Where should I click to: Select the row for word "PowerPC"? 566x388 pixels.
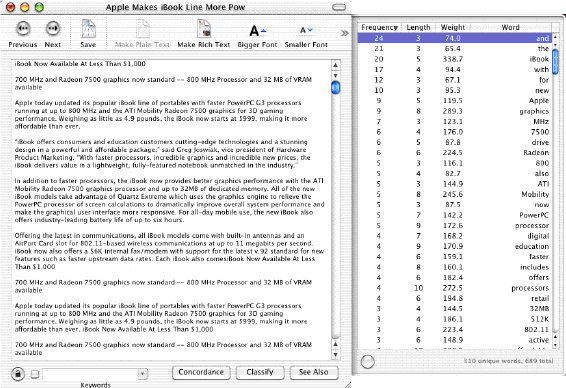(x=454, y=215)
